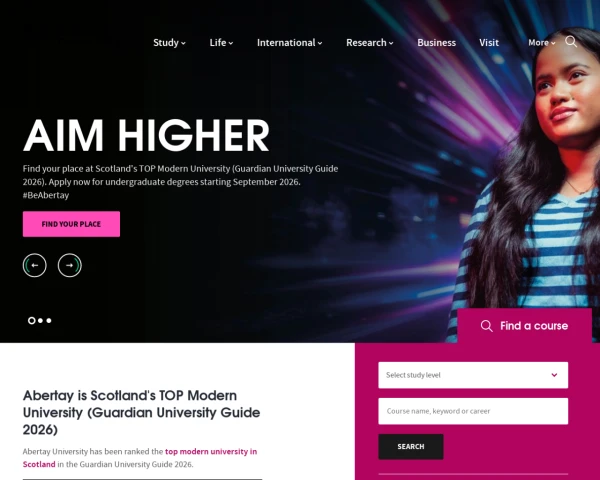Go to previous hero slide arrow
This screenshot has height=480, width=600.
tap(34, 265)
